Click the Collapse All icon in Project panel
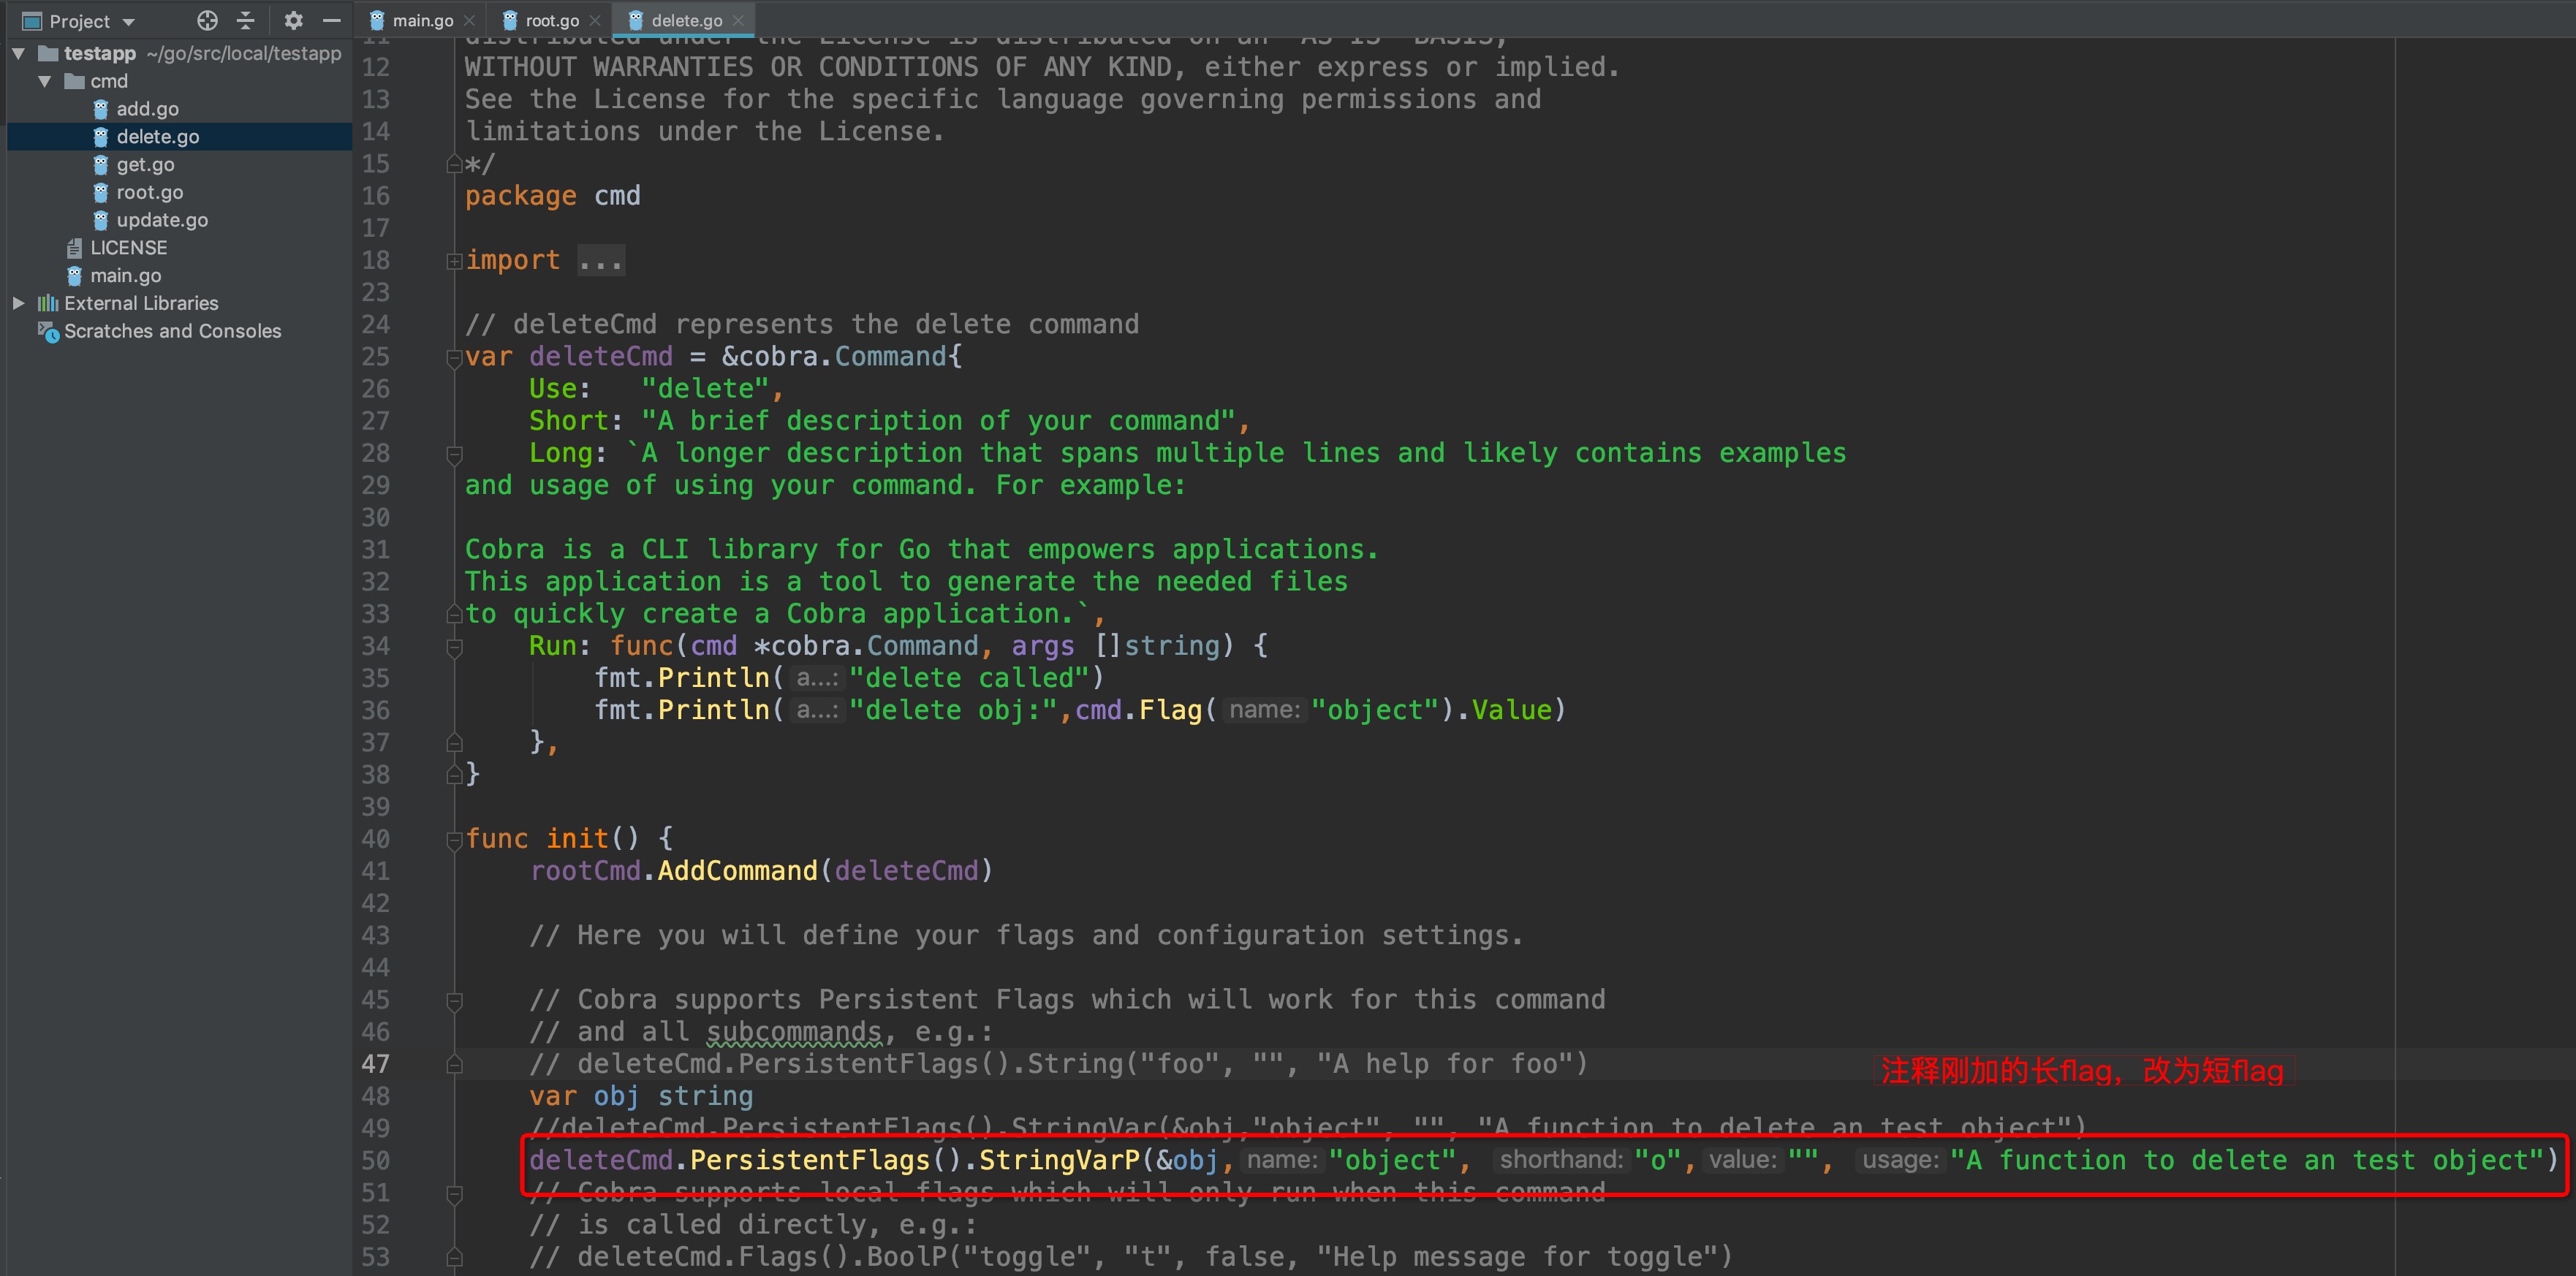This screenshot has width=2576, height=1276. coord(246,20)
